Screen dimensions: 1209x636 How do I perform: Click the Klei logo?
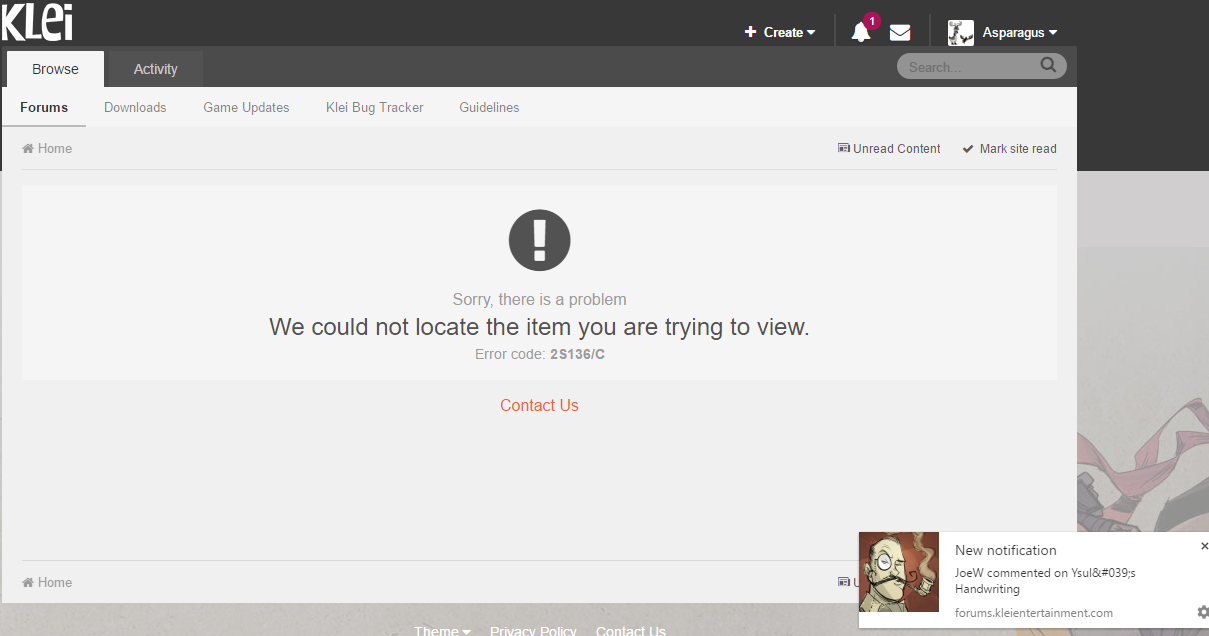click(37, 21)
